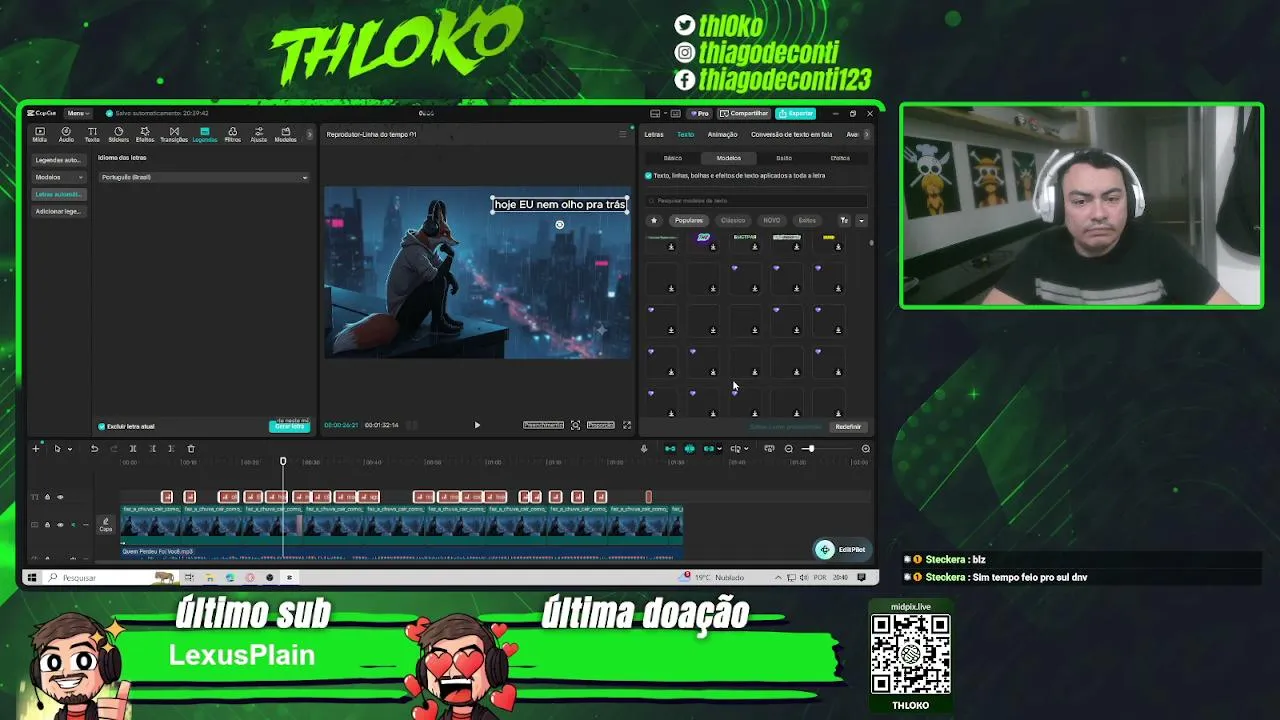Expand the hidden toolbar tabs arrow
Screen dimensions: 1280x720
pyautogui.click(x=309, y=134)
